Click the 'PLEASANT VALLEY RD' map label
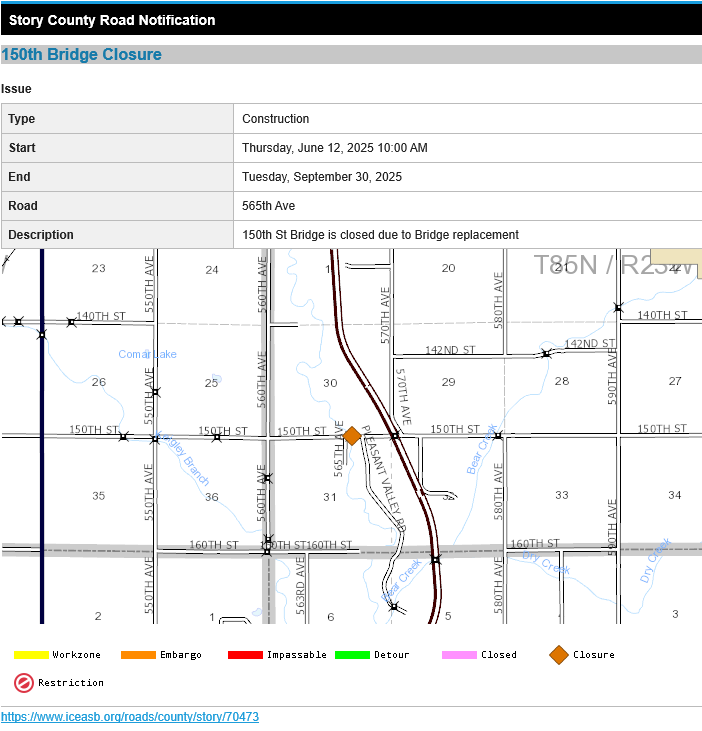 coord(384,478)
